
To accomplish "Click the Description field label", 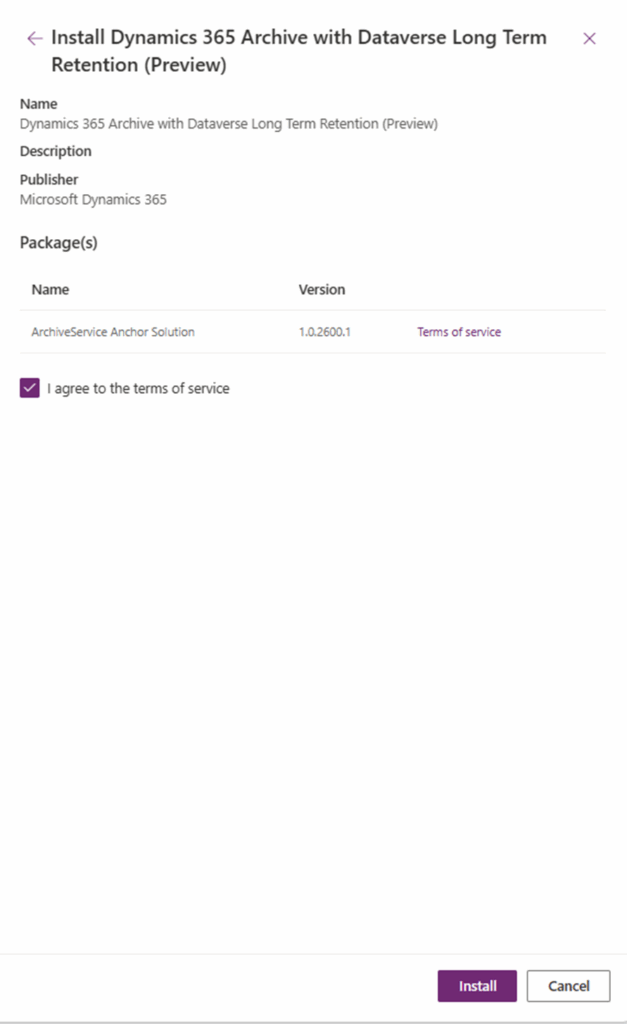I will coord(56,151).
